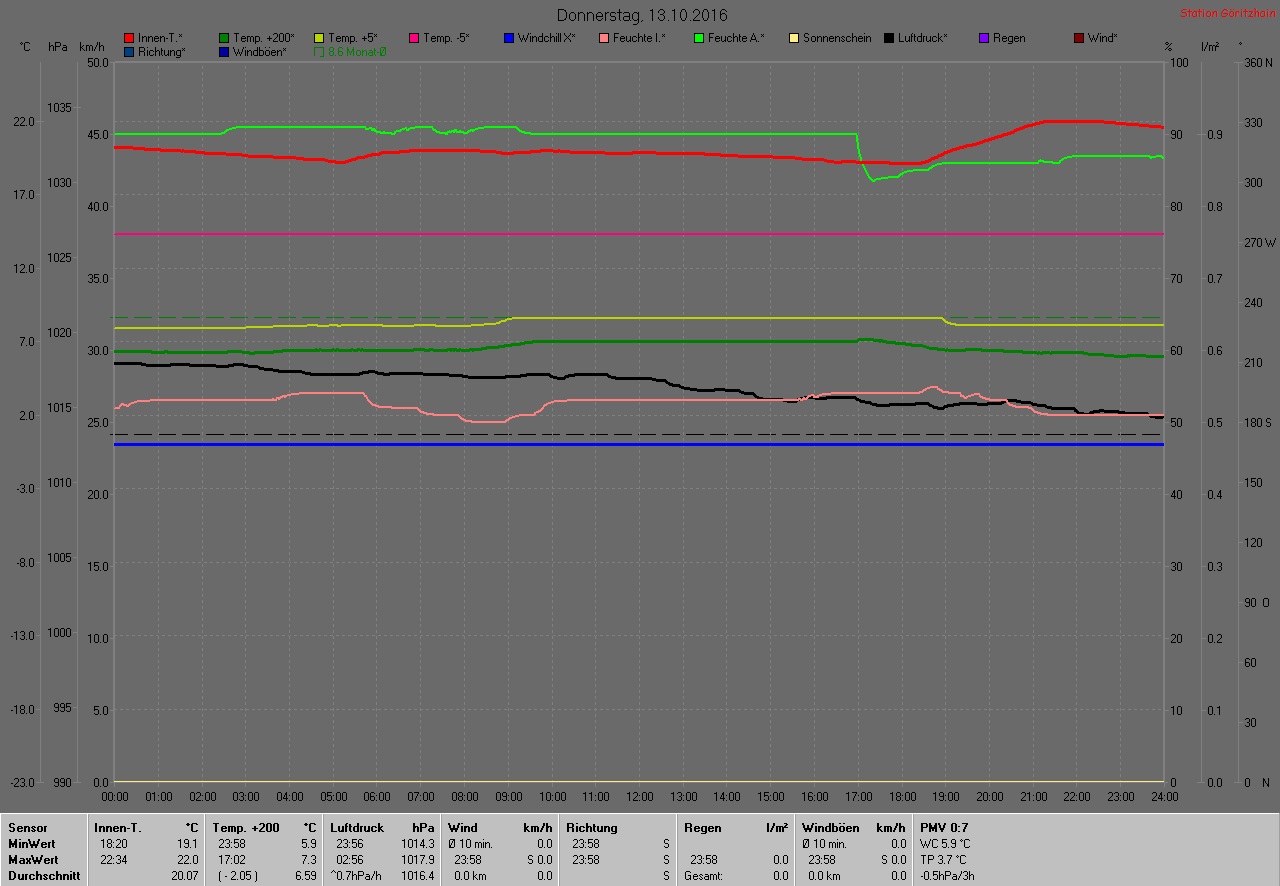The image size is (1280, 886).
Task: Click the Richtung legend square
Action: coord(129,51)
